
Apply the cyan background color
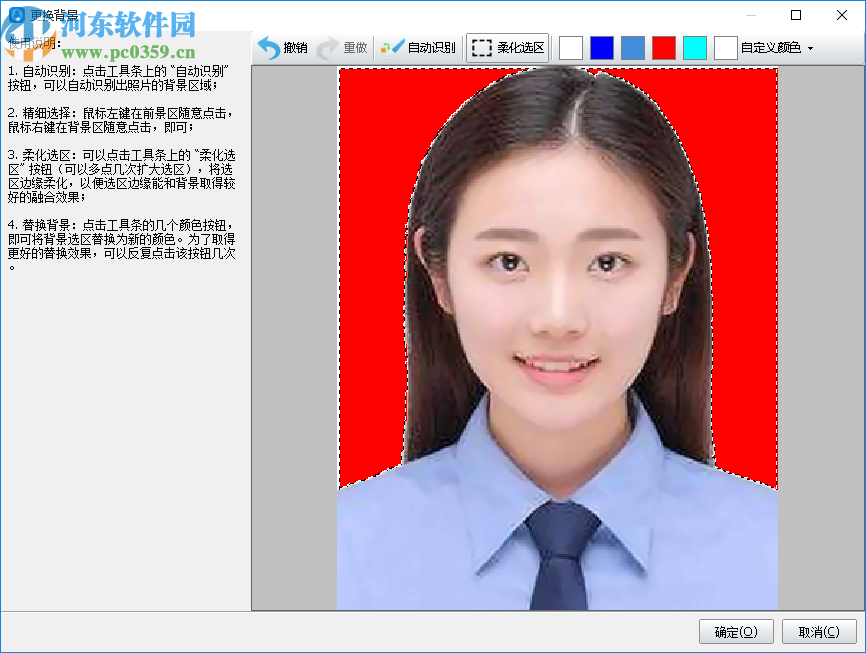coord(695,46)
